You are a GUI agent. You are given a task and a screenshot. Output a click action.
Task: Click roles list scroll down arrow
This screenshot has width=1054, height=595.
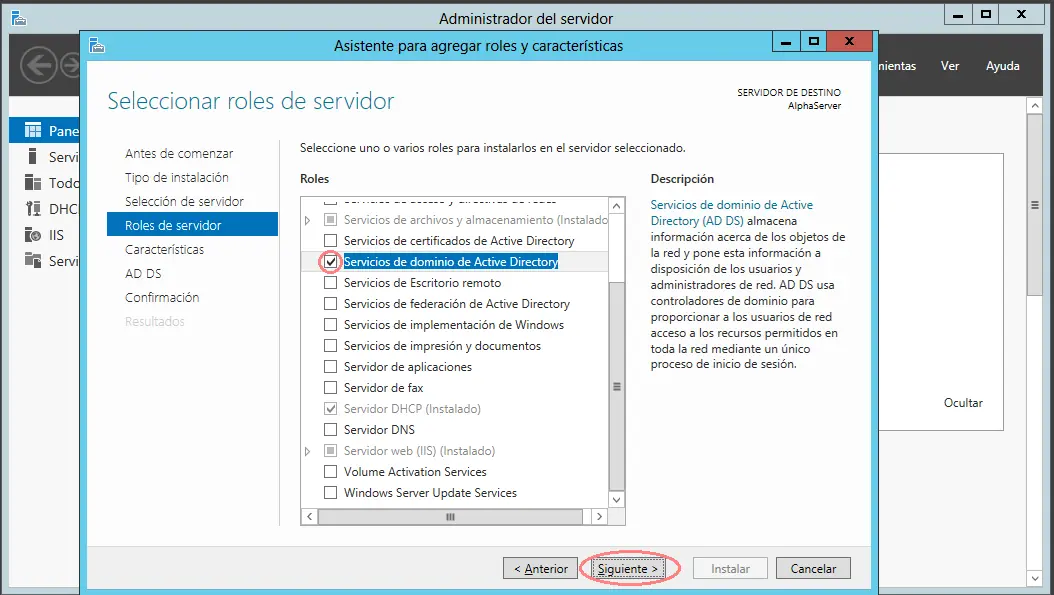(x=616, y=500)
